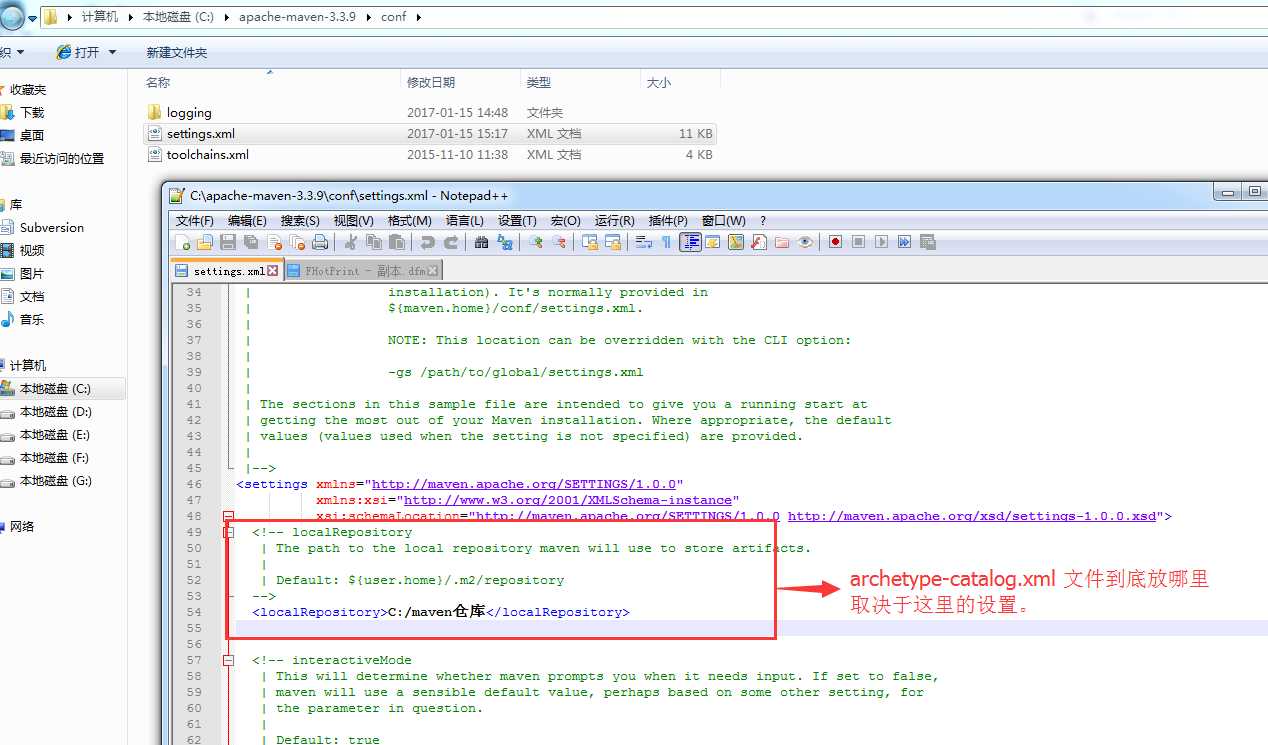Click the Cut scissors toolbar icon
Screen dimensions: 1268x745
point(351,242)
